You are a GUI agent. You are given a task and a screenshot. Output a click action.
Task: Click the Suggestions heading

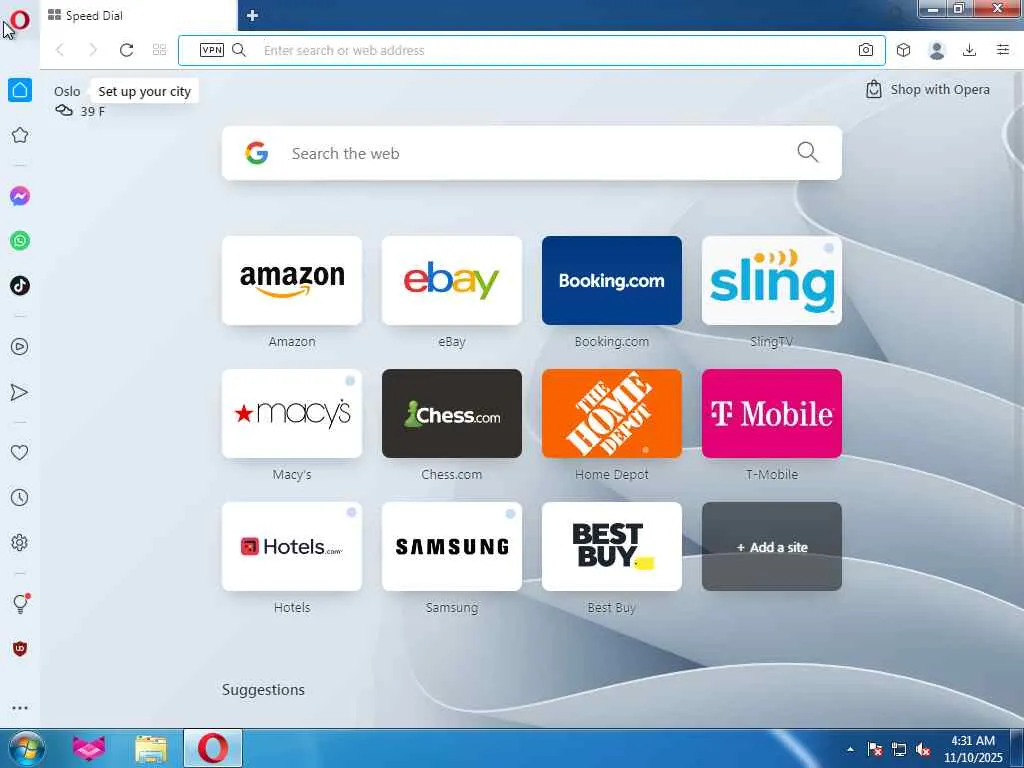[263, 690]
